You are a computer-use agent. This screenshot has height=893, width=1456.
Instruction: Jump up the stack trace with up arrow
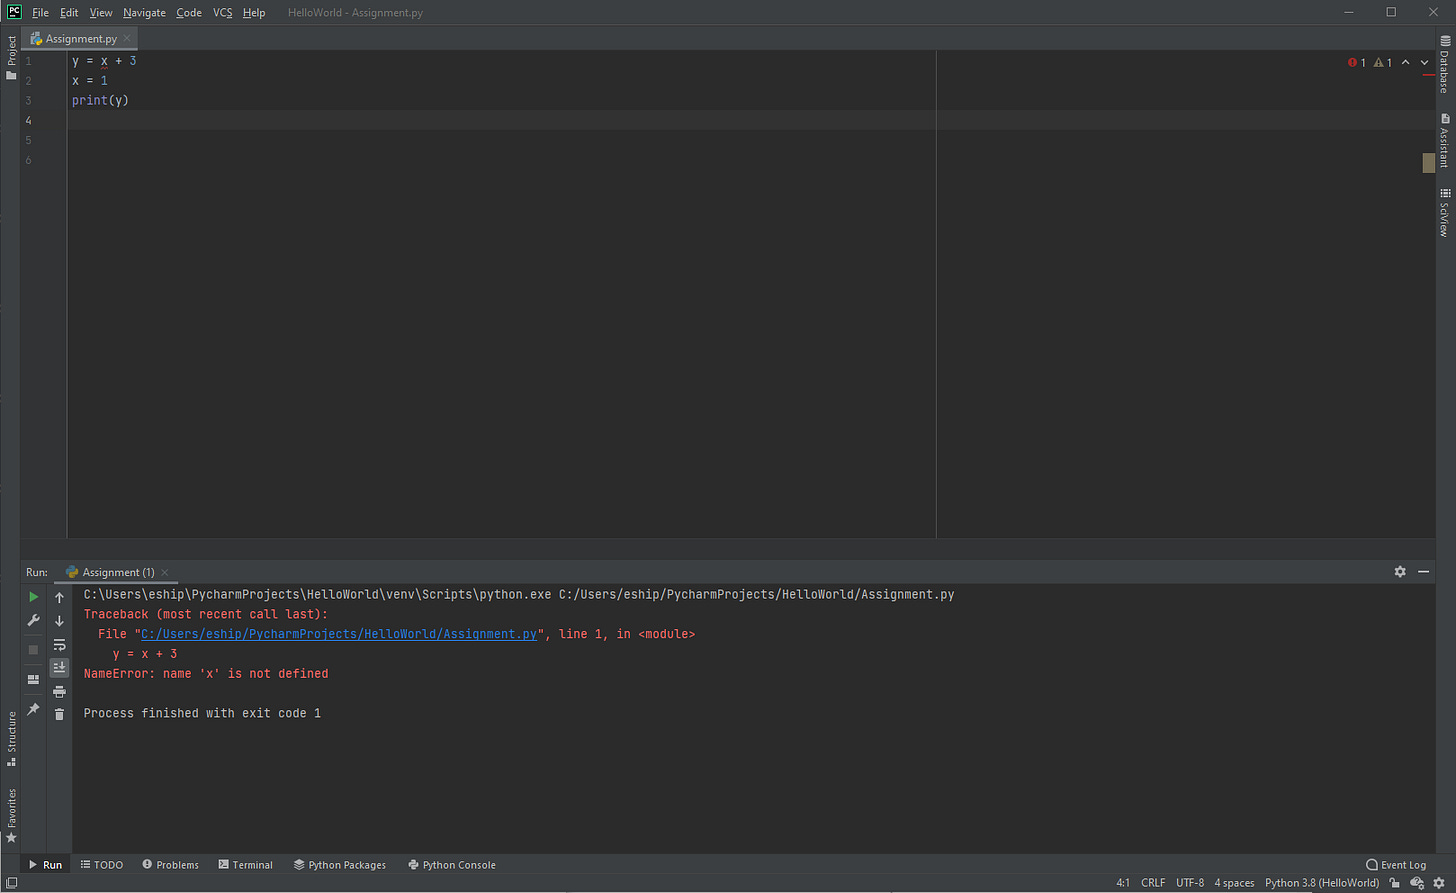[59, 597]
